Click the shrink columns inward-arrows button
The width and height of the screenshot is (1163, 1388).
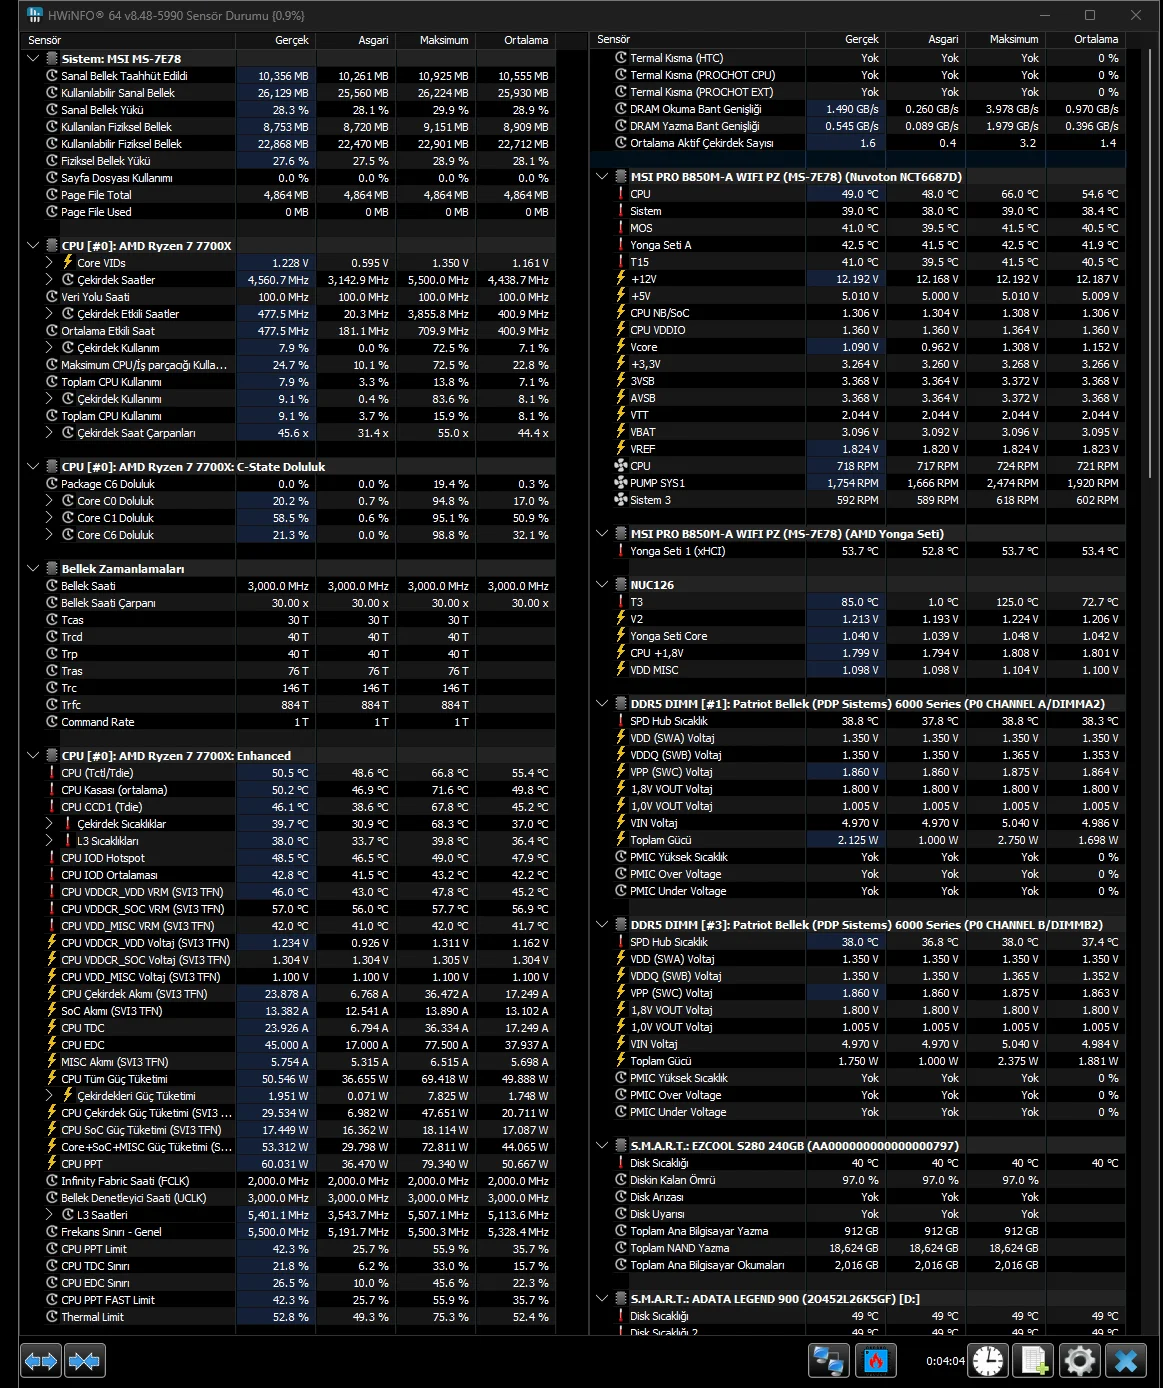pos(85,1361)
